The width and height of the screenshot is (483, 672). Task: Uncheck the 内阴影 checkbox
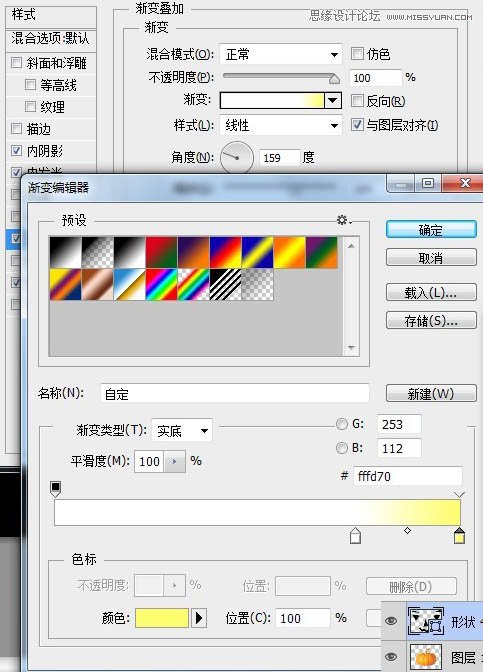(16, 150)
